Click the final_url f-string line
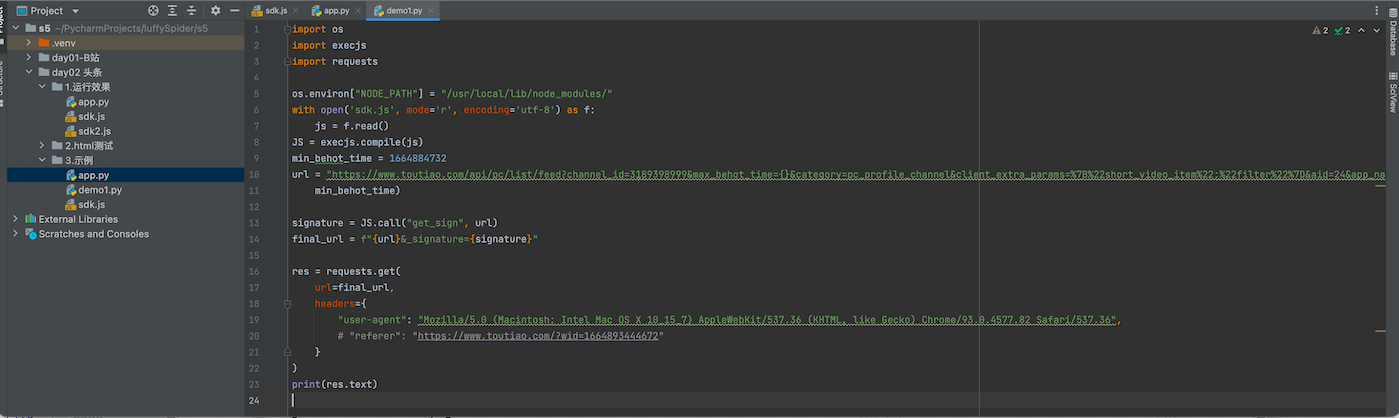 (415, 239)
